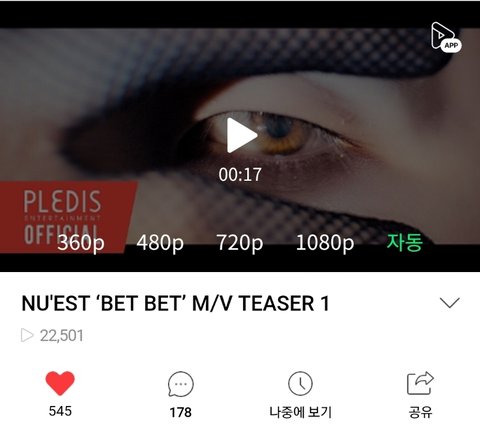This screenshot has width=480, height=430.
Task: Click the 545 likes count
Action: tap(60, 411)
